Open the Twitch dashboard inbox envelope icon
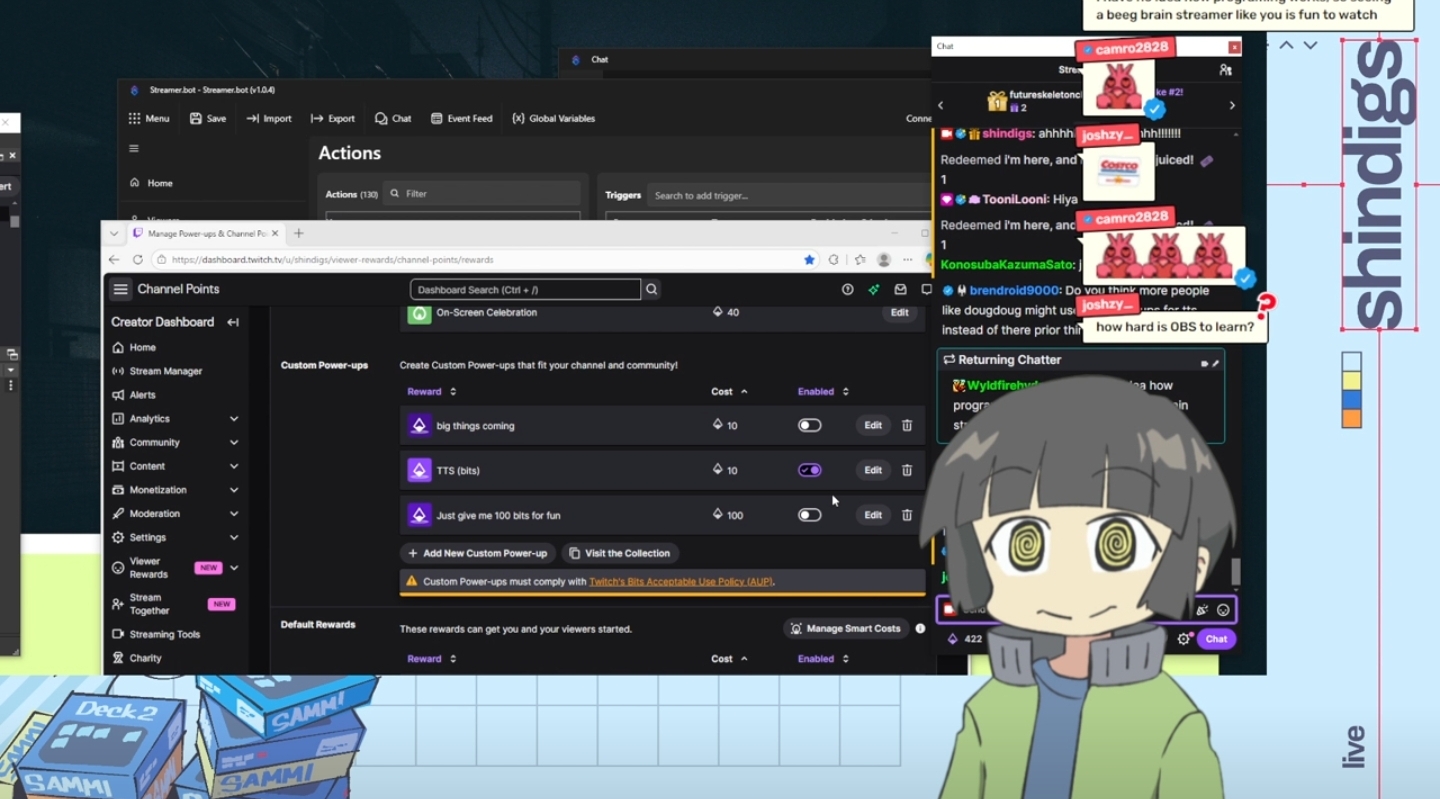1440x799 pixels. pos(900,289)
